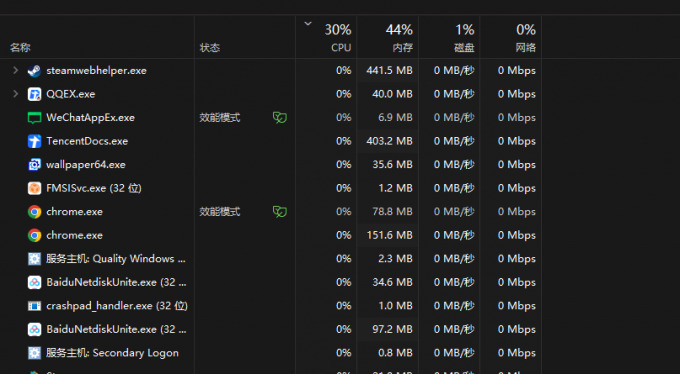
Task: Click the BaiduNetdiskUnite icon in the 97.2 MB row
Action: click(x=34, y=329)
